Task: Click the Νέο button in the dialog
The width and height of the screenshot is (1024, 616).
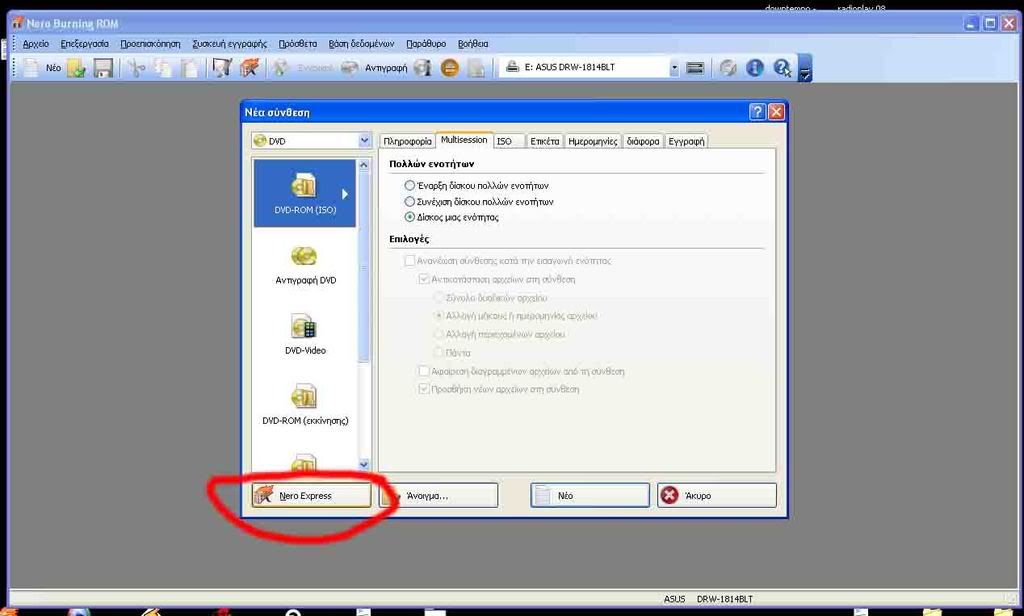Action: pos(590,495)
